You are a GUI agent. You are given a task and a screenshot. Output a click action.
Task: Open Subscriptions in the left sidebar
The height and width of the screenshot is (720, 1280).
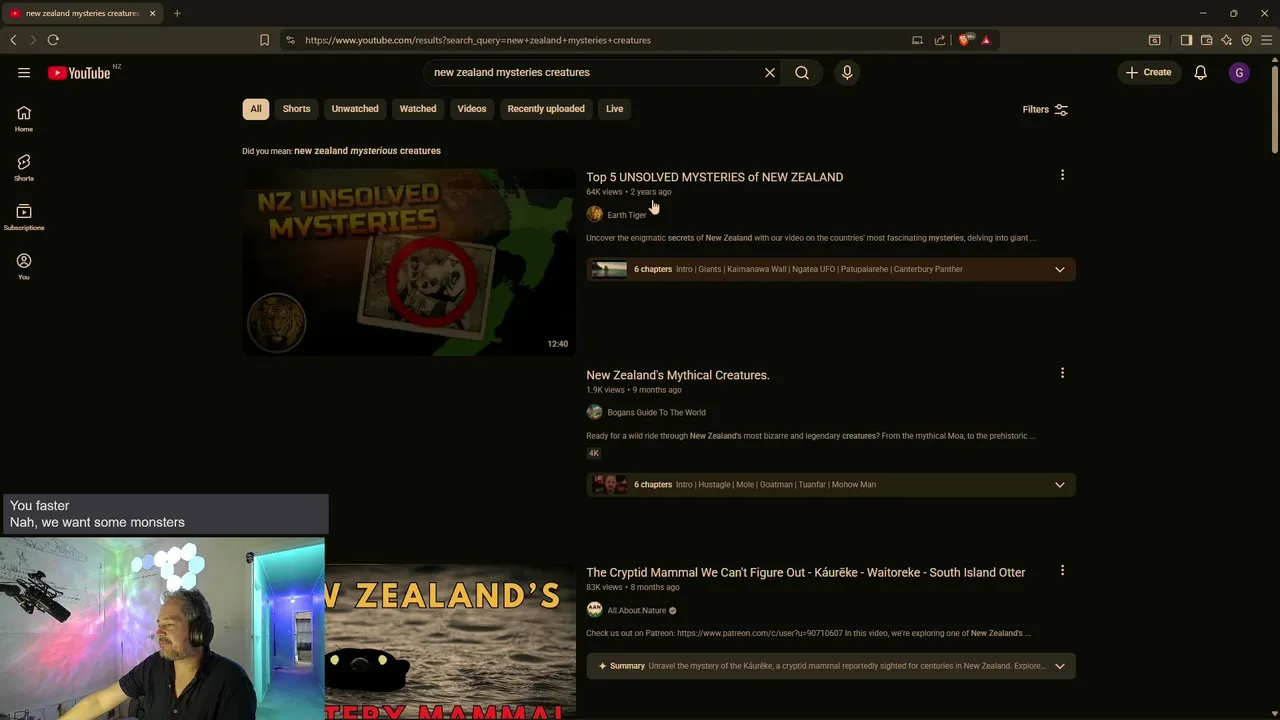pos(24,217)
